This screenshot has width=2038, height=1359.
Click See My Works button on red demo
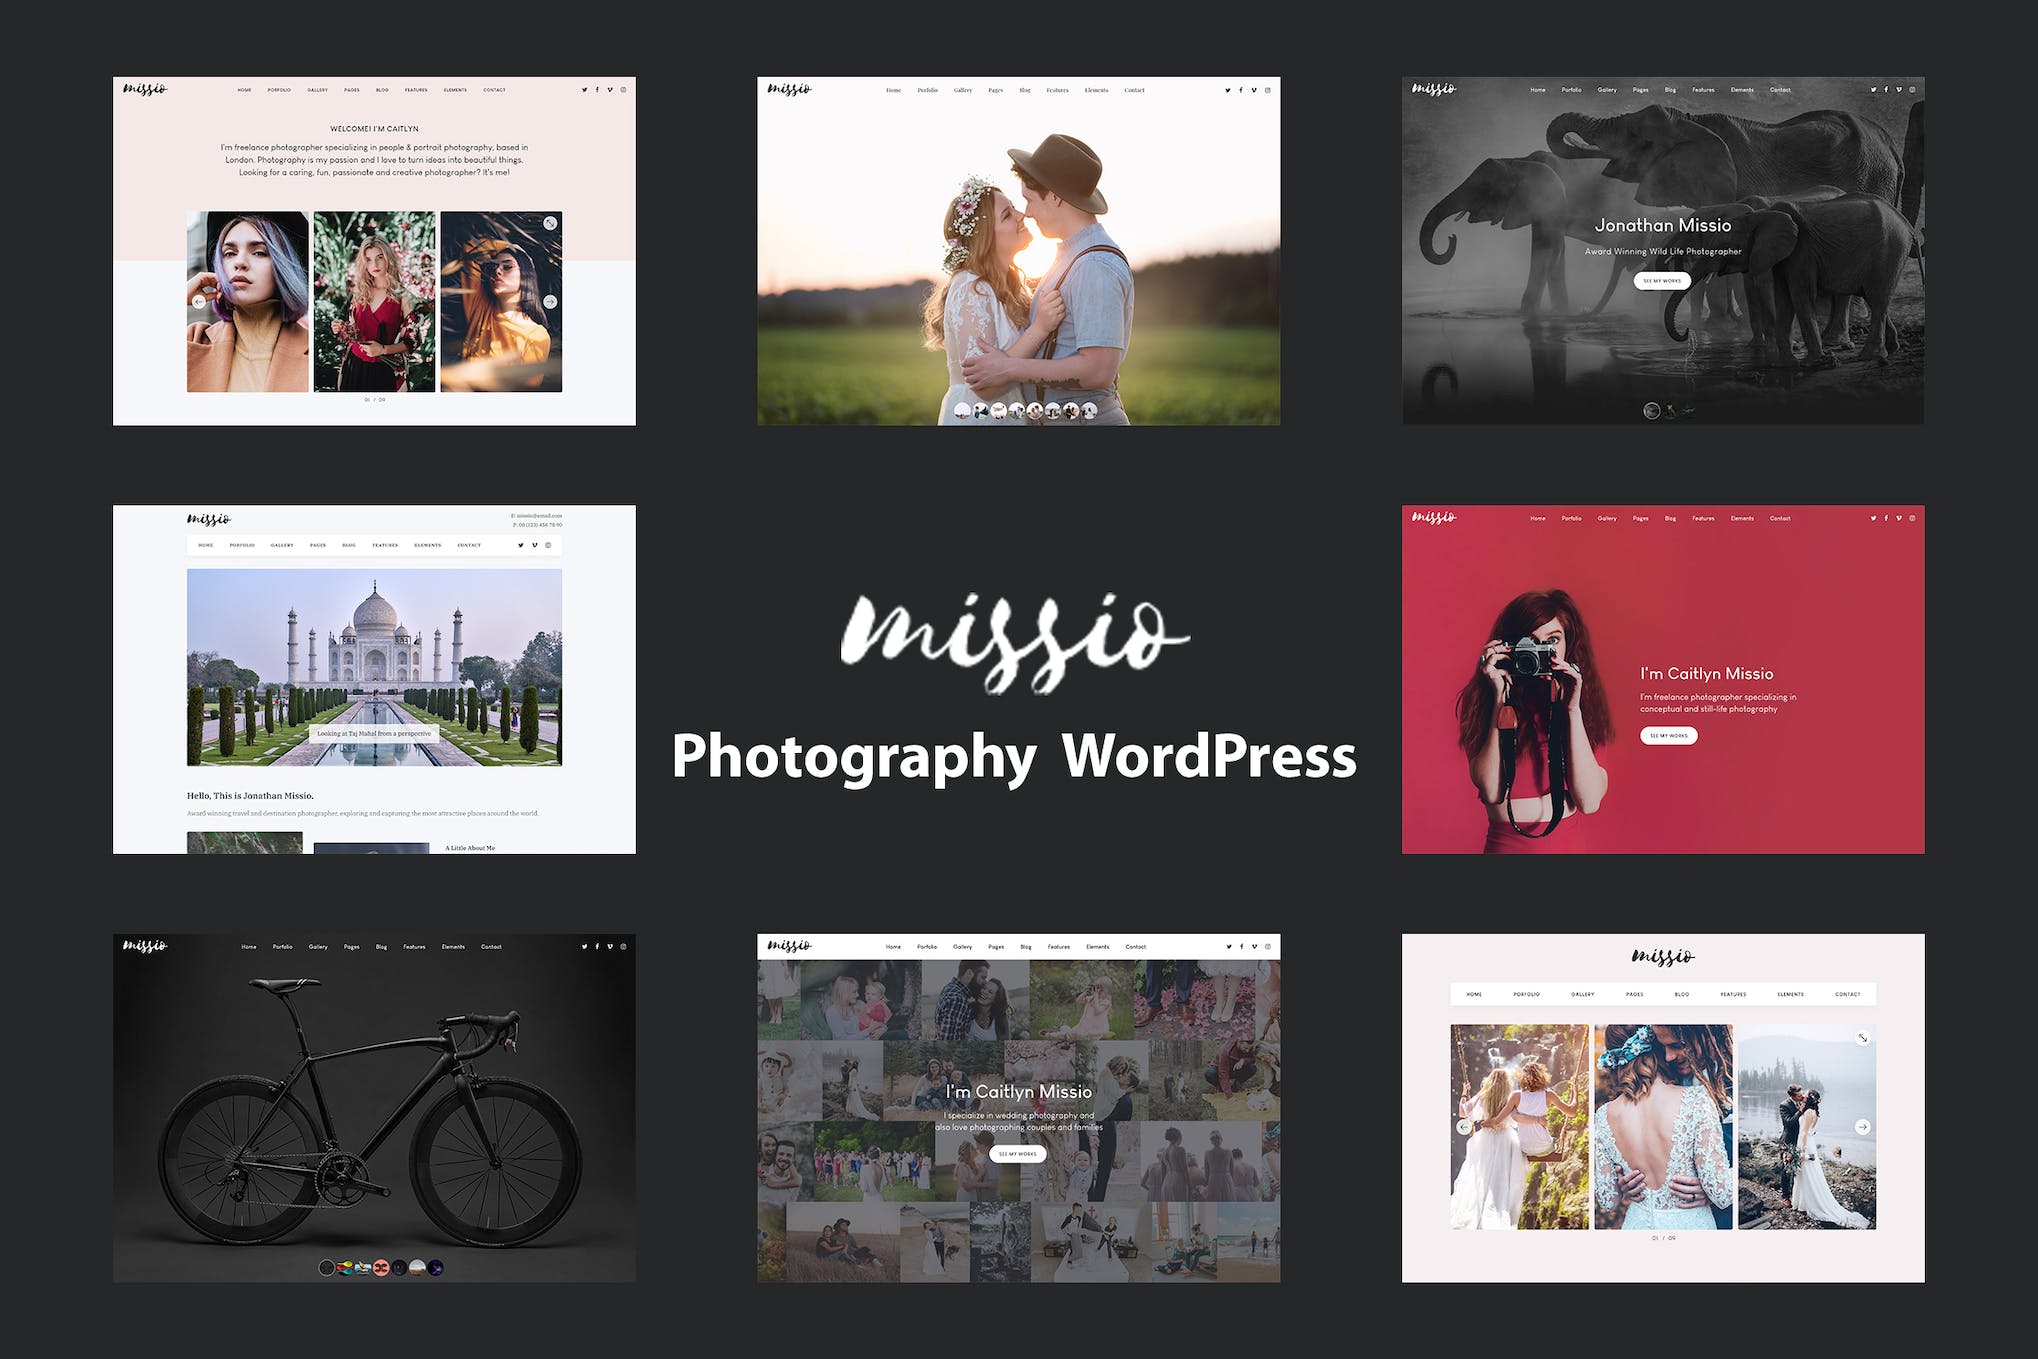pyautogui.click(x=1668, y=735)
